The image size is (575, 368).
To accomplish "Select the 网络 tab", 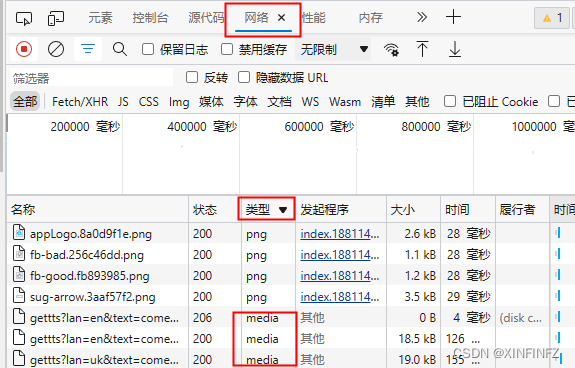I will tap(256, 18).
